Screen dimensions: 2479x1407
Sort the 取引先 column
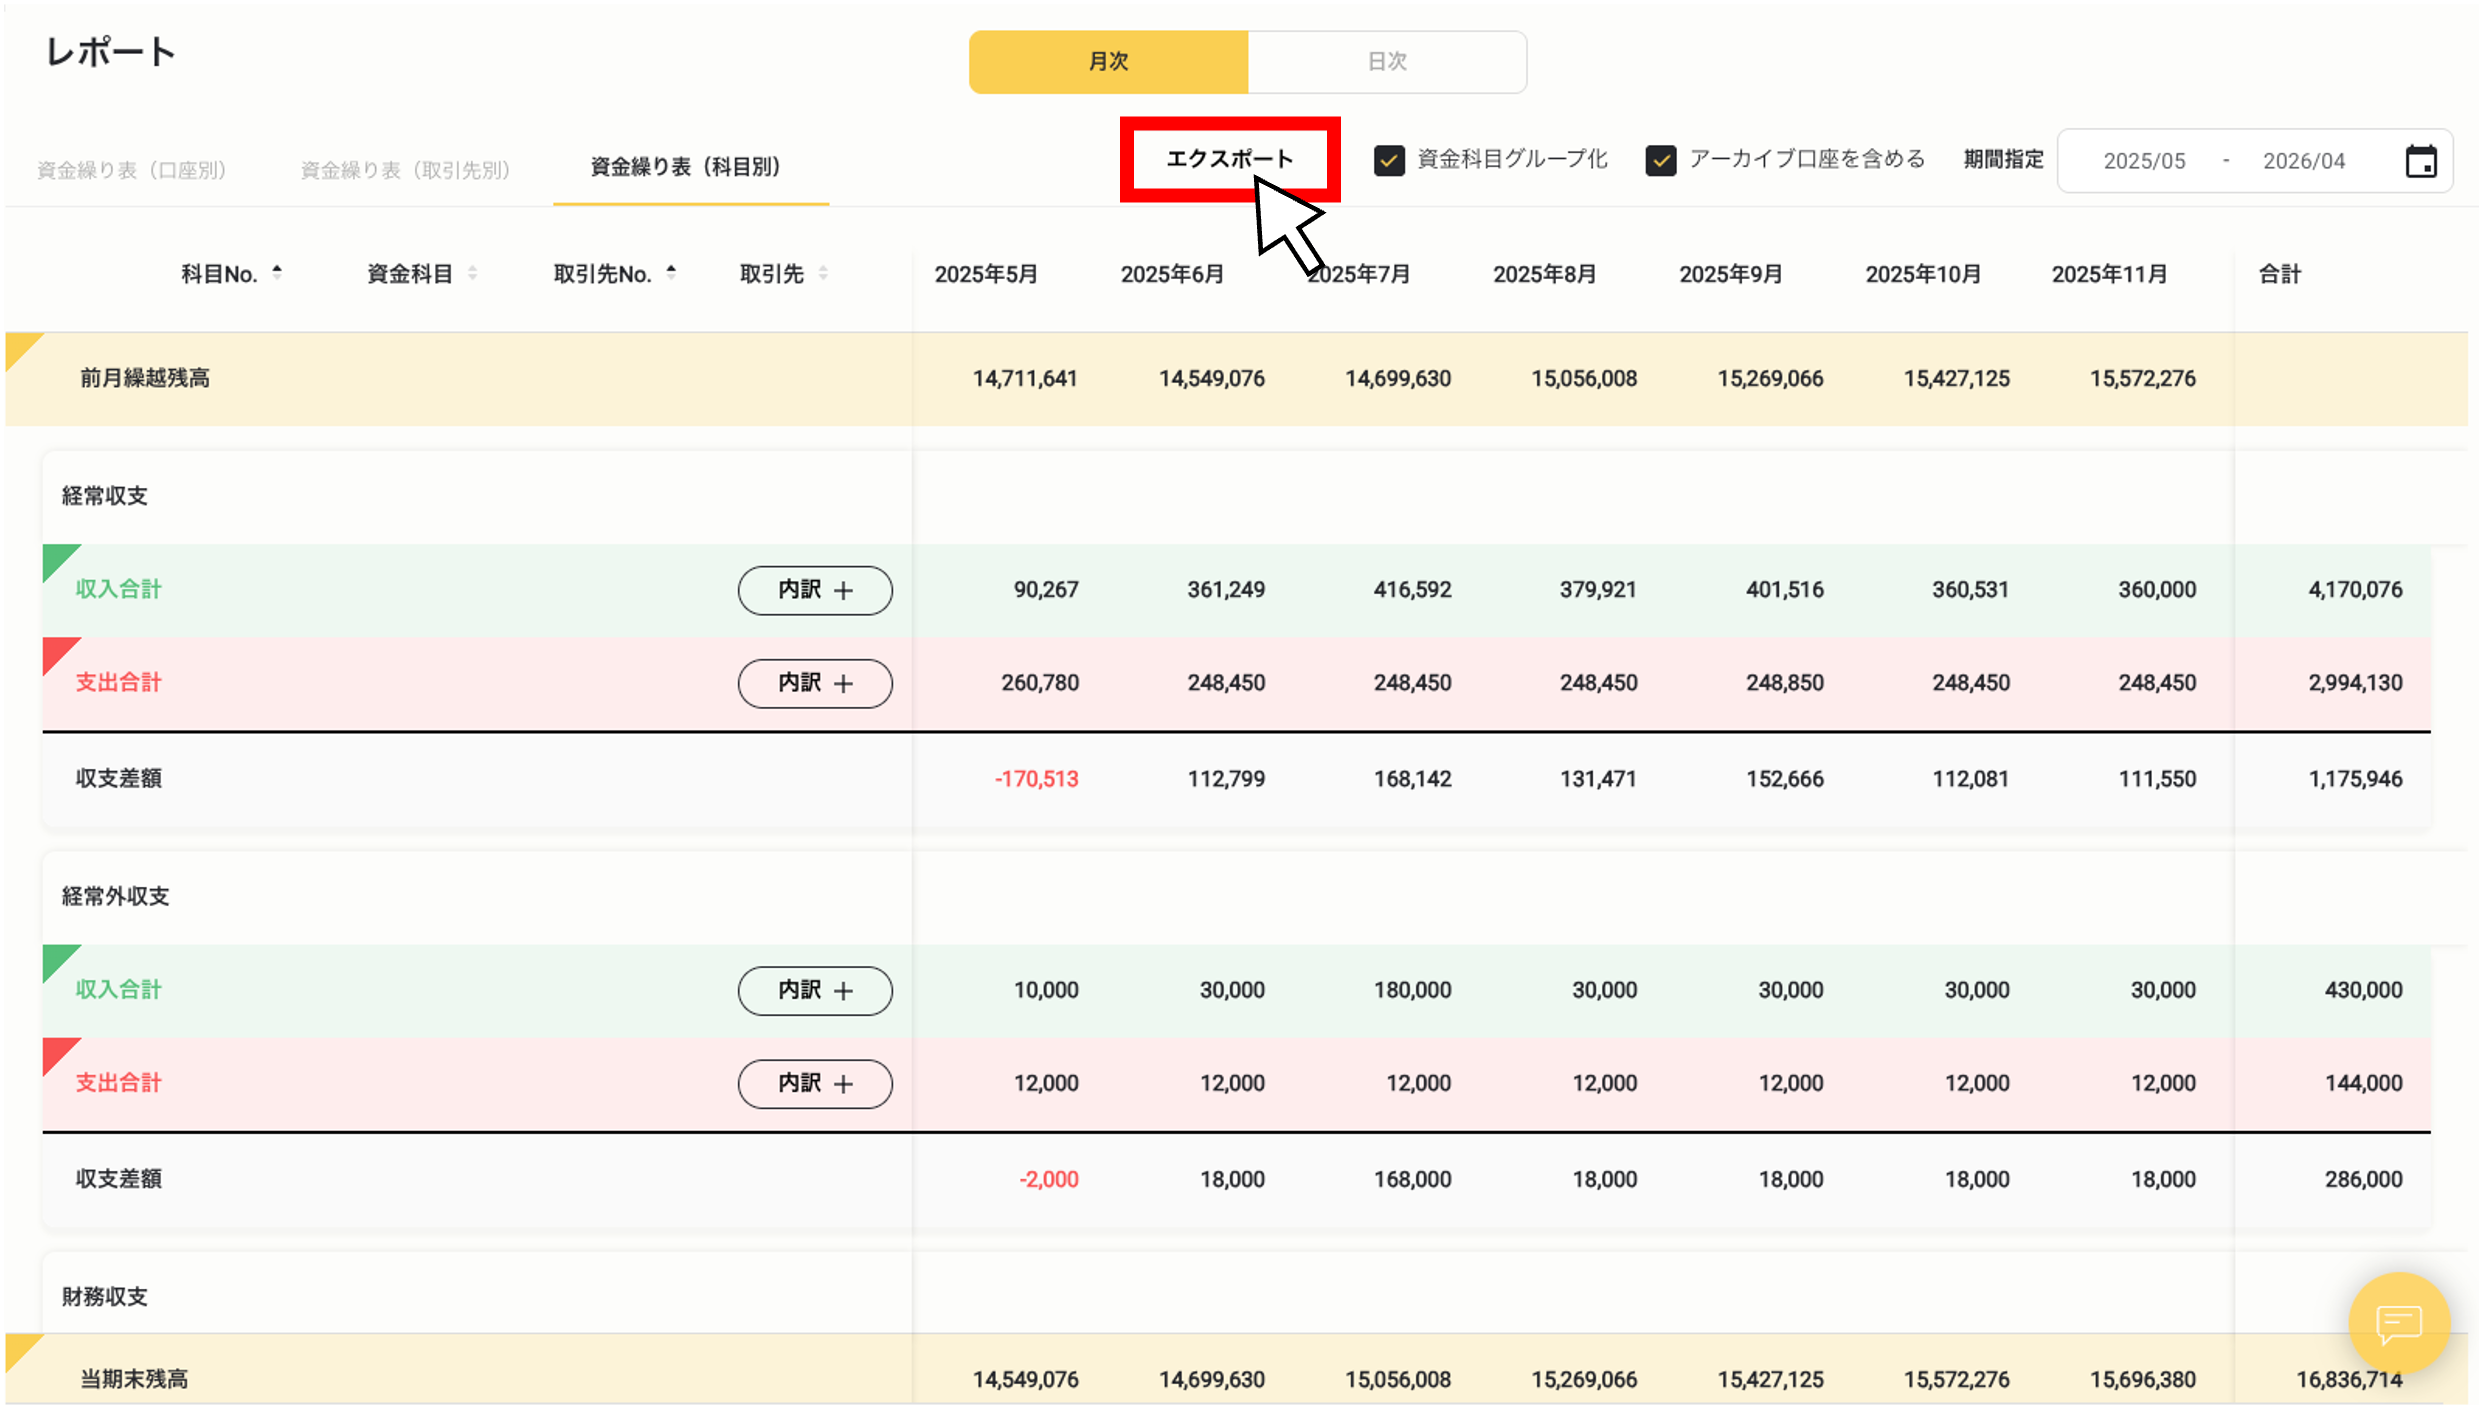(x=822, y=272)
